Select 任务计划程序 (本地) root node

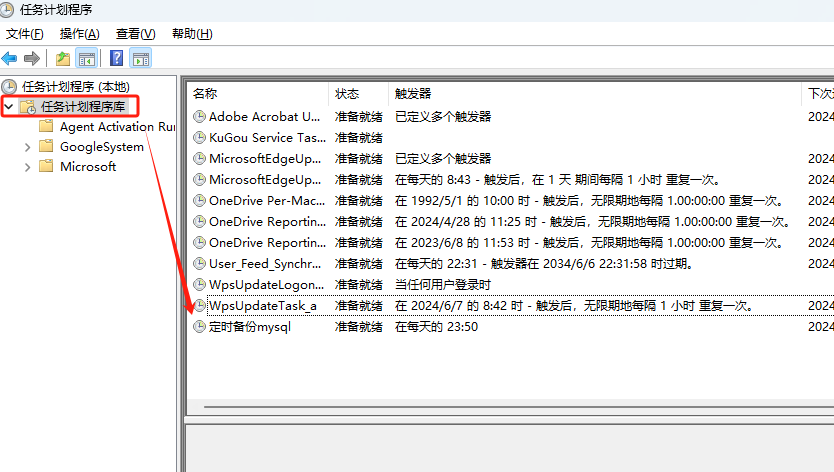(x=76, y=87)
